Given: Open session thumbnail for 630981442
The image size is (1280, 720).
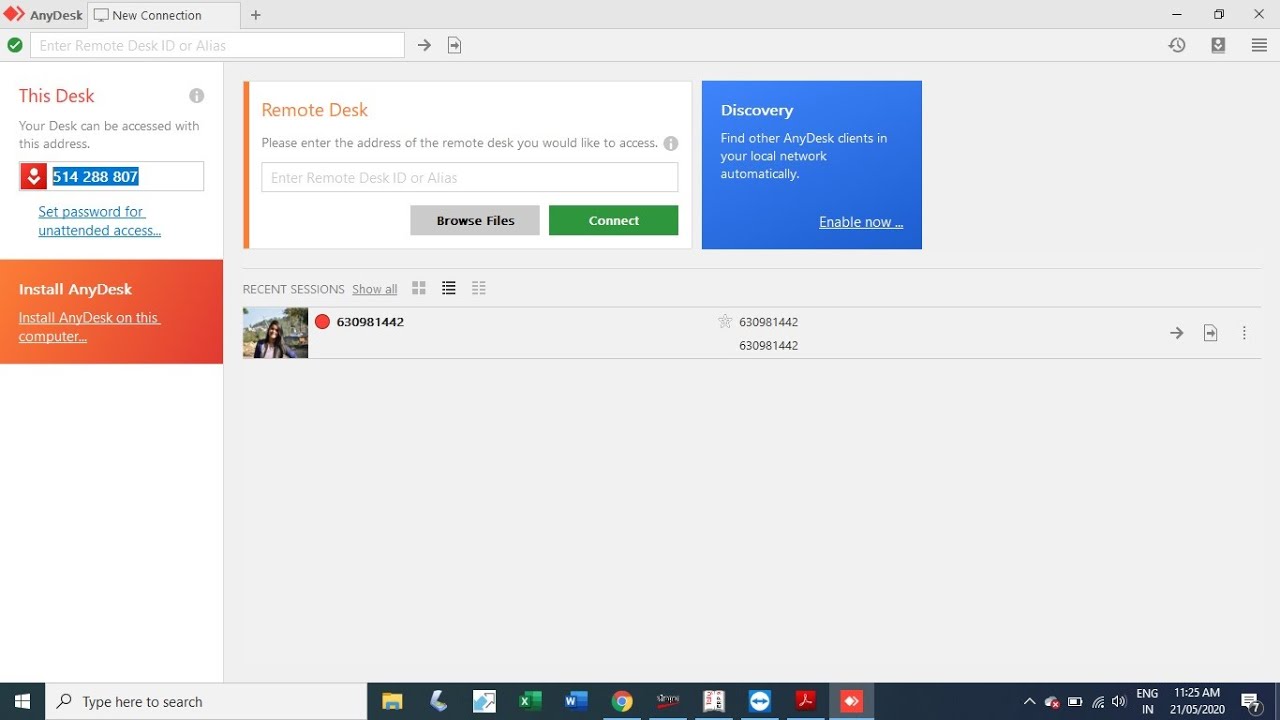Looking at the screenshot, I should [x=275, y=333].
